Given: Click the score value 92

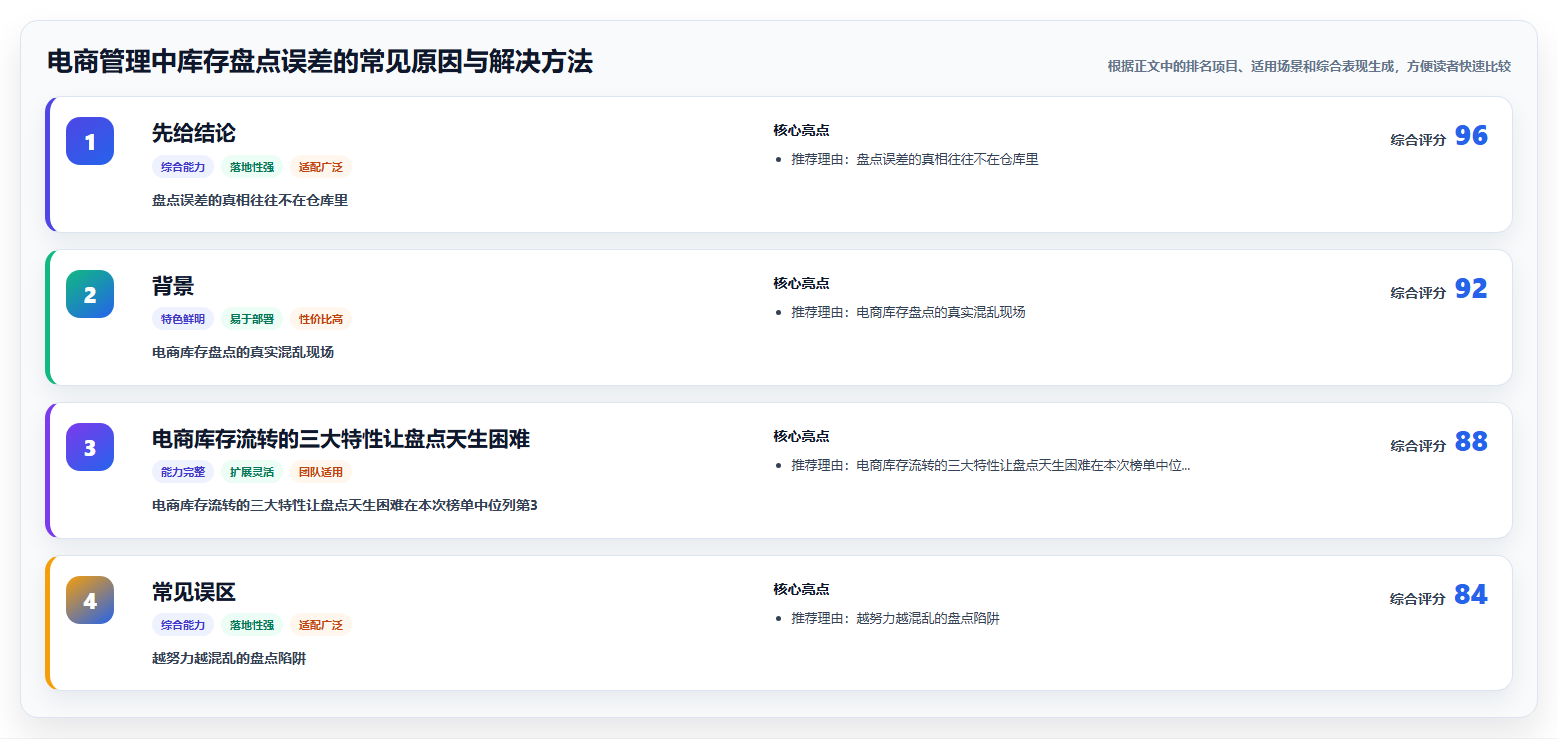Looking at the screenshot, I should [1471, 289].
